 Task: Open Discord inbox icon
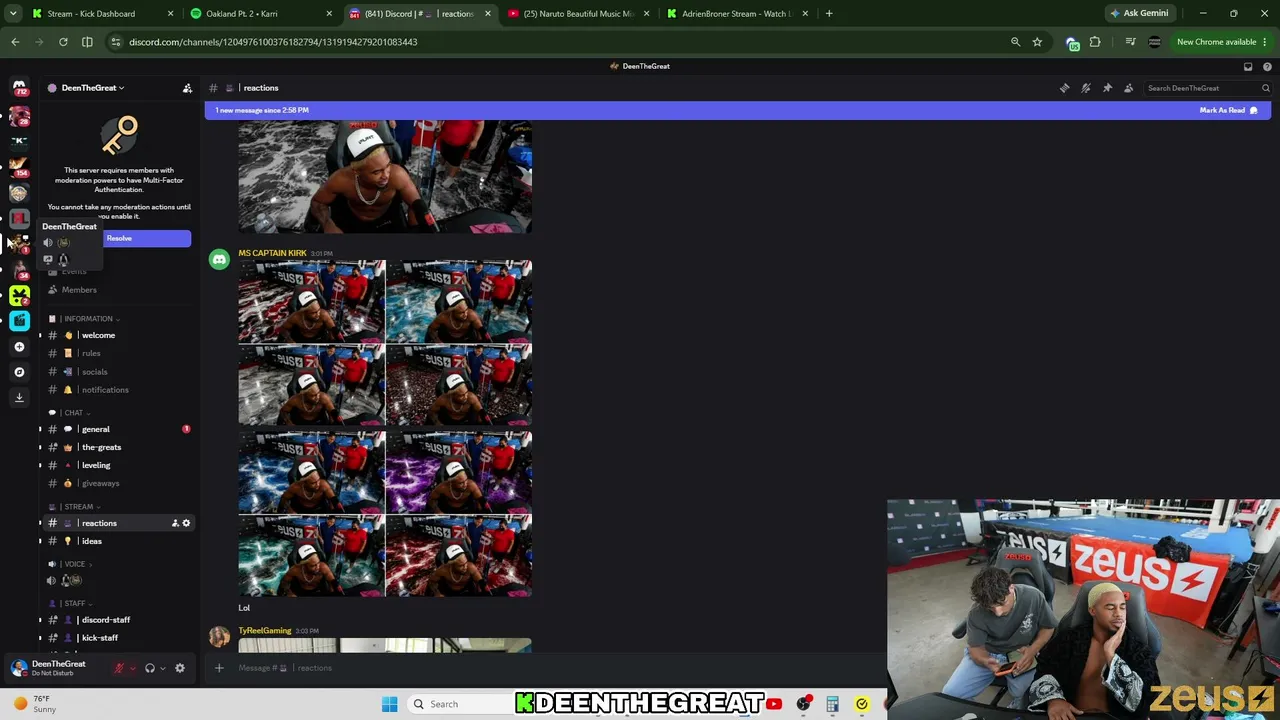pos(1248,66)
